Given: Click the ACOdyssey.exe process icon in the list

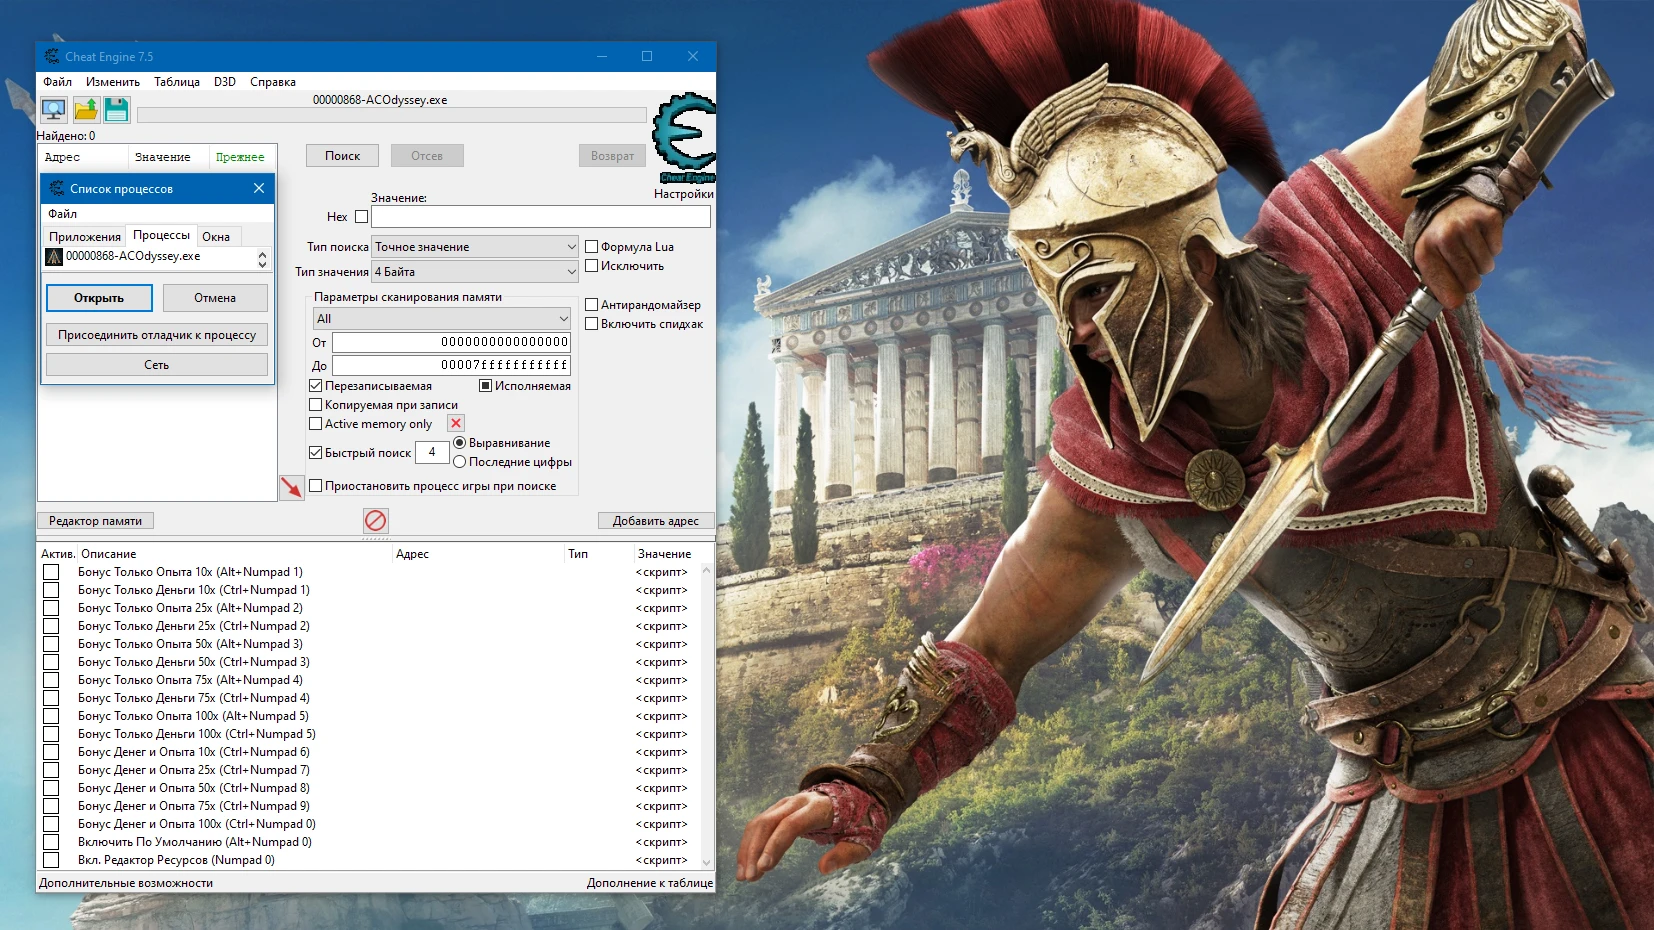Looking at the screenshot, I should [56, 257].
